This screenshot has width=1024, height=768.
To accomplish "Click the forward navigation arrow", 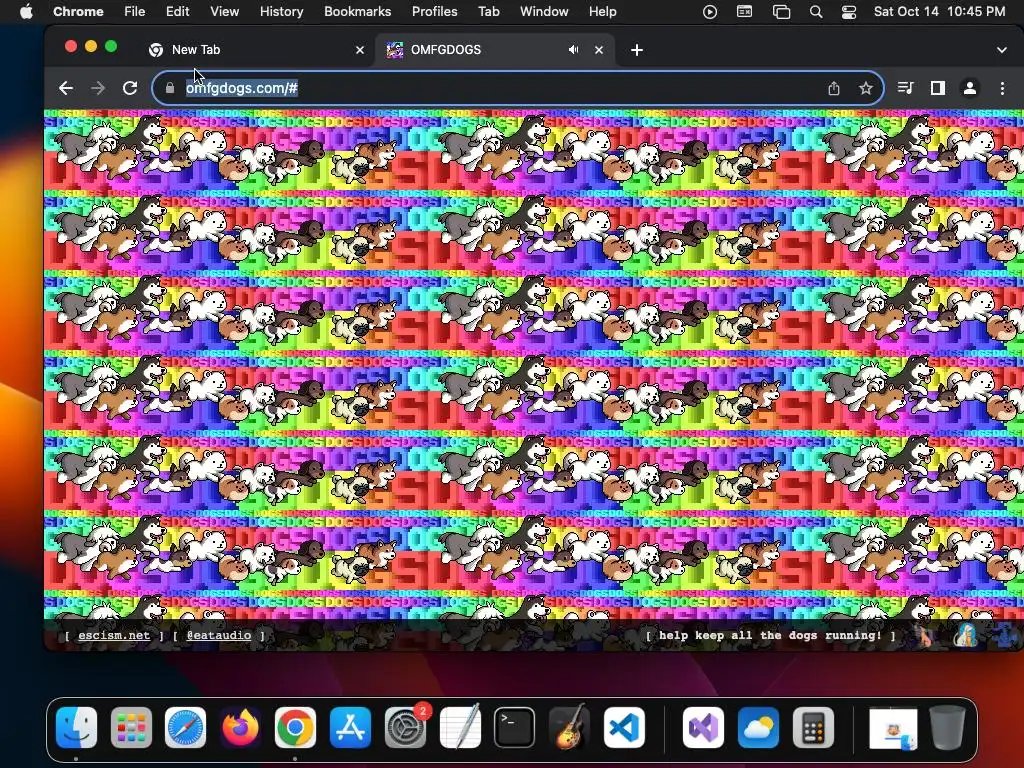I will [x=98, y=88].
